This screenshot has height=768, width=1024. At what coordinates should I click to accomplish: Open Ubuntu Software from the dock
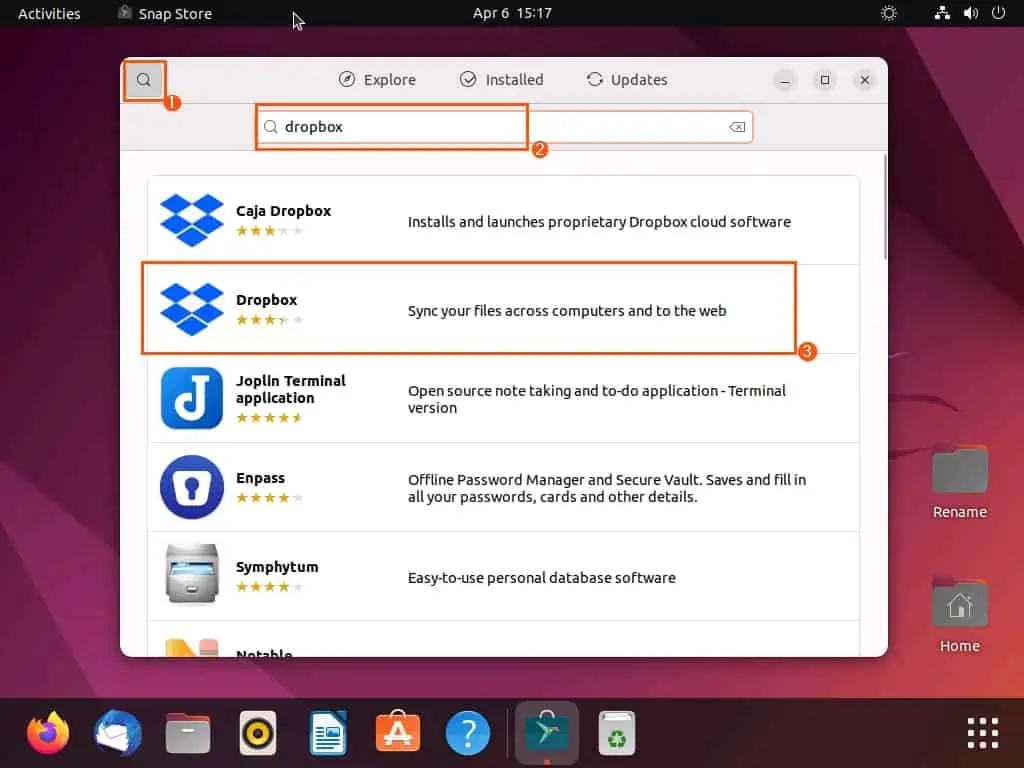pos(397,732)
